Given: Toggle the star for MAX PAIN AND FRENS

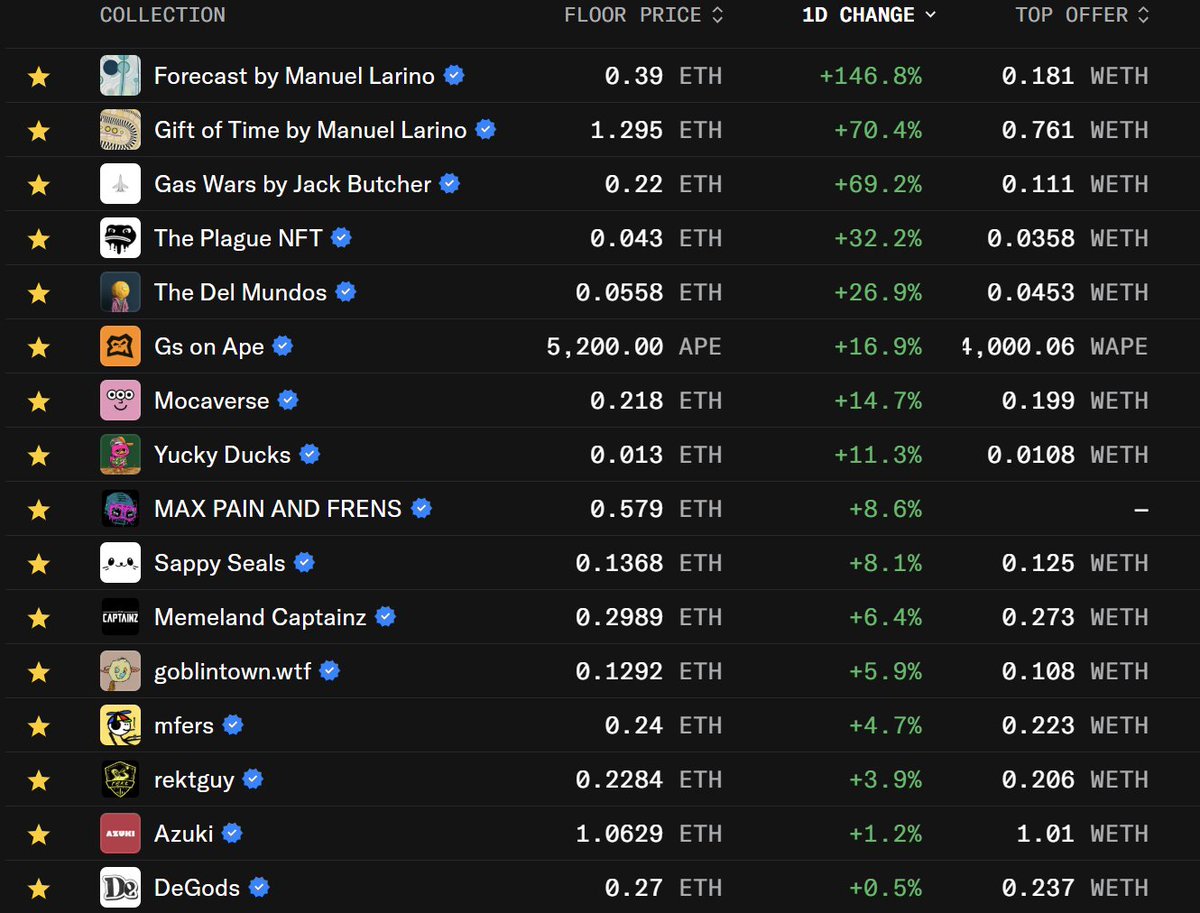Looking at the screenshot, I should click(x=39, y=508).
